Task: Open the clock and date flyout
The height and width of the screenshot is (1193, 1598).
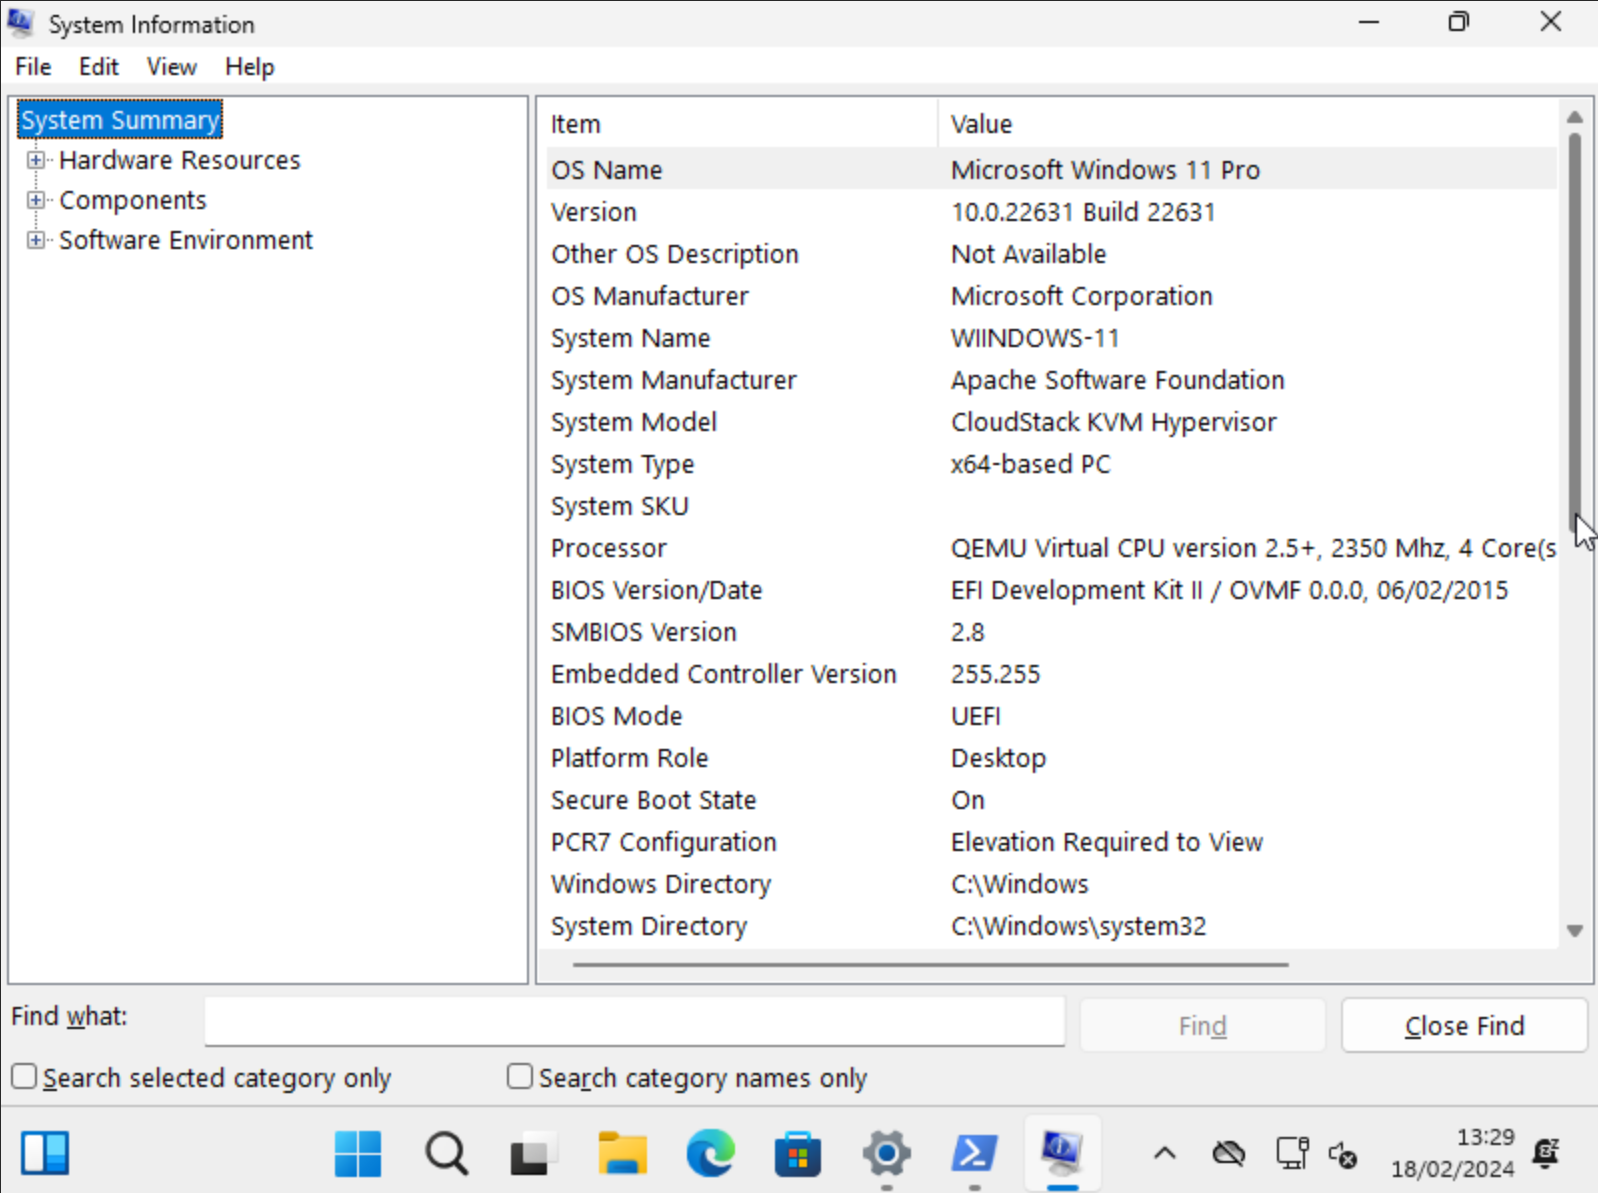Action: [x=1453, y=1153]
